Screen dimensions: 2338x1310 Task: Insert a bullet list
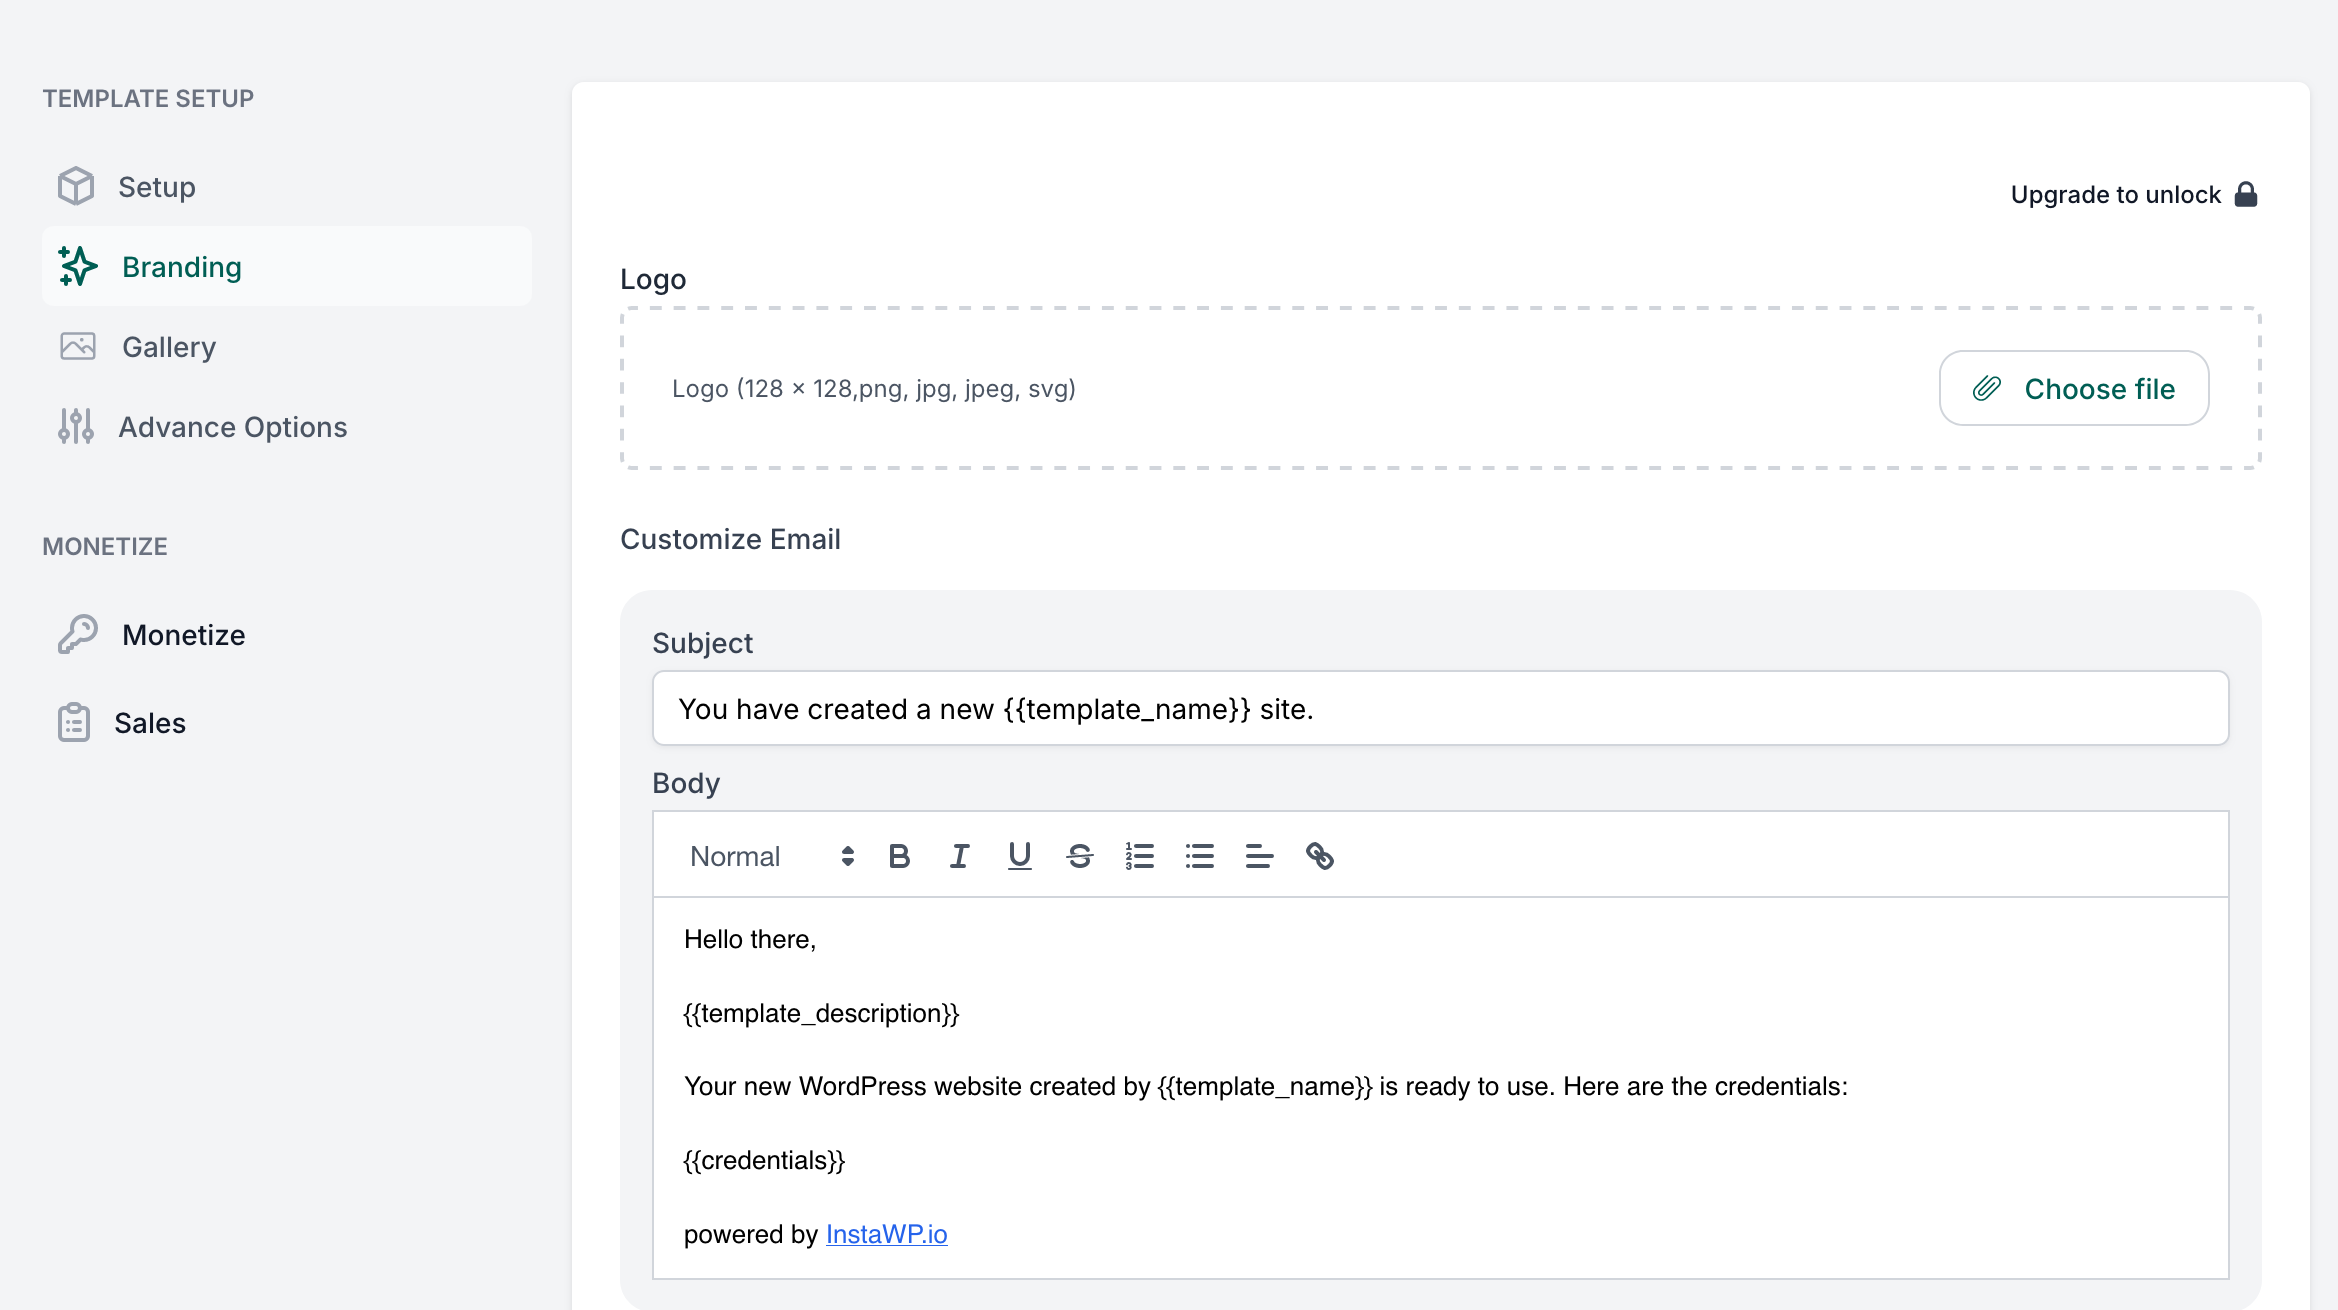(1199, 856)
